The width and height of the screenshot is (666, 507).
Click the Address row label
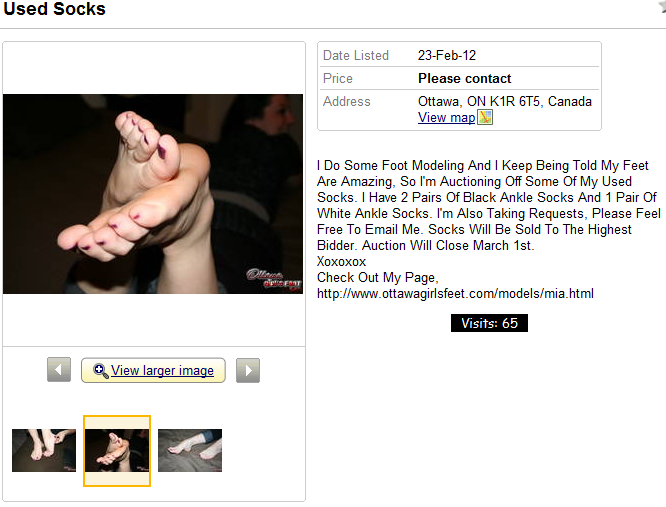coord(347,101)
